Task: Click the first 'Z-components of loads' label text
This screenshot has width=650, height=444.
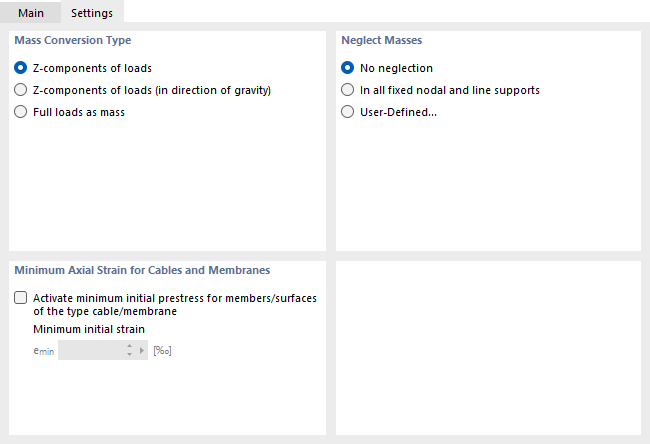Action: coord(92,68)
